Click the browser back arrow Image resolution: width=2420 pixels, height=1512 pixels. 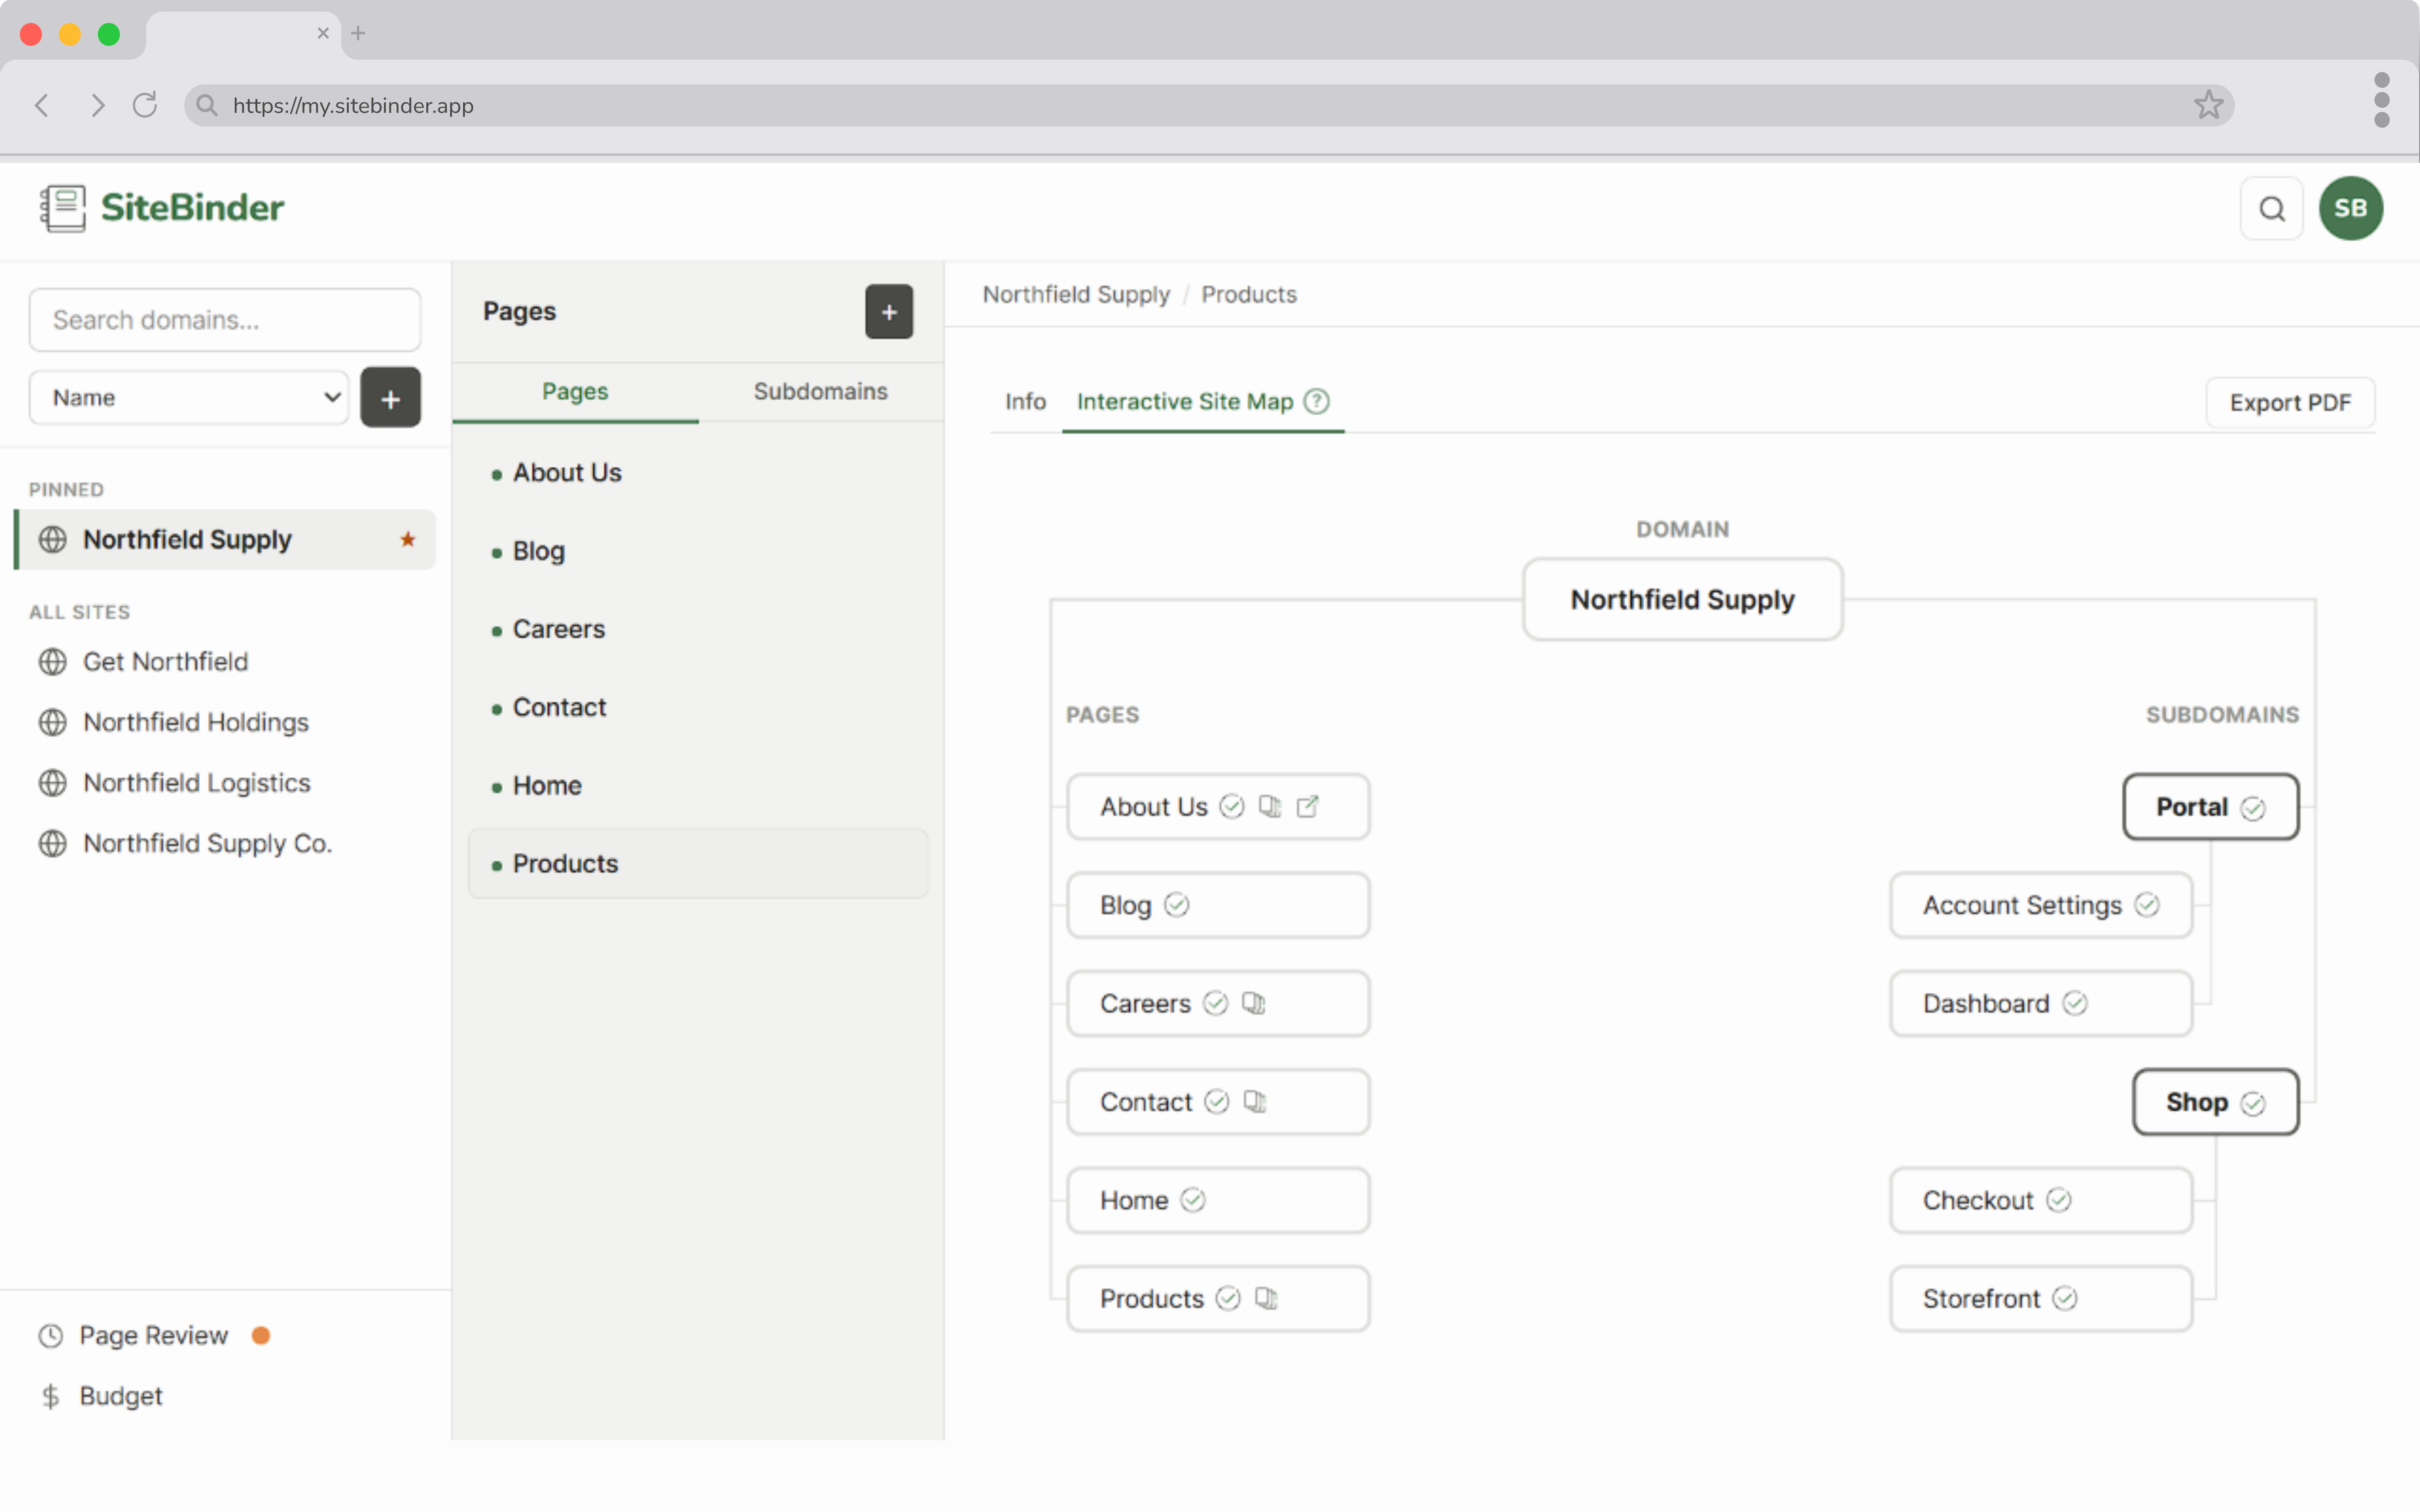pos(42,105)
